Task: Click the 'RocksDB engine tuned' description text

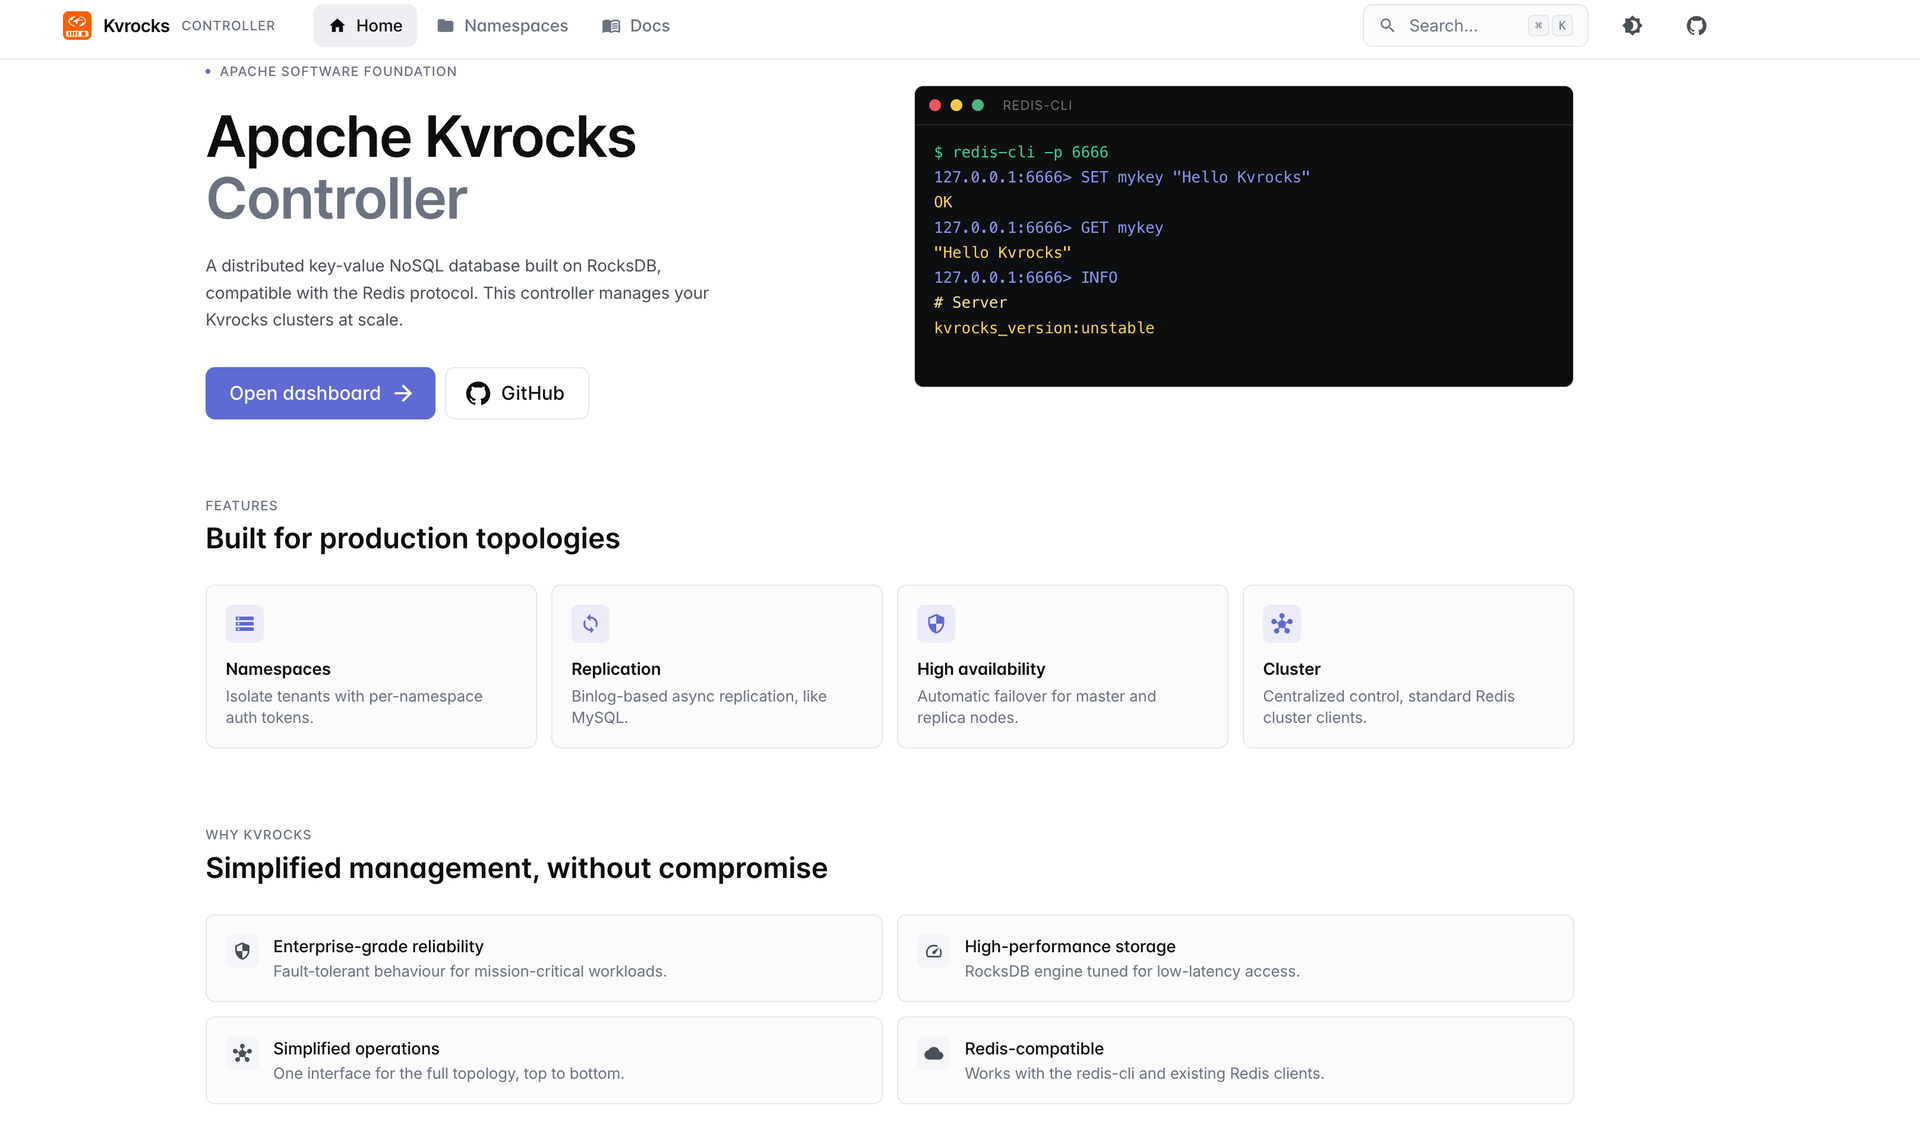Action: pos(1132,971)
